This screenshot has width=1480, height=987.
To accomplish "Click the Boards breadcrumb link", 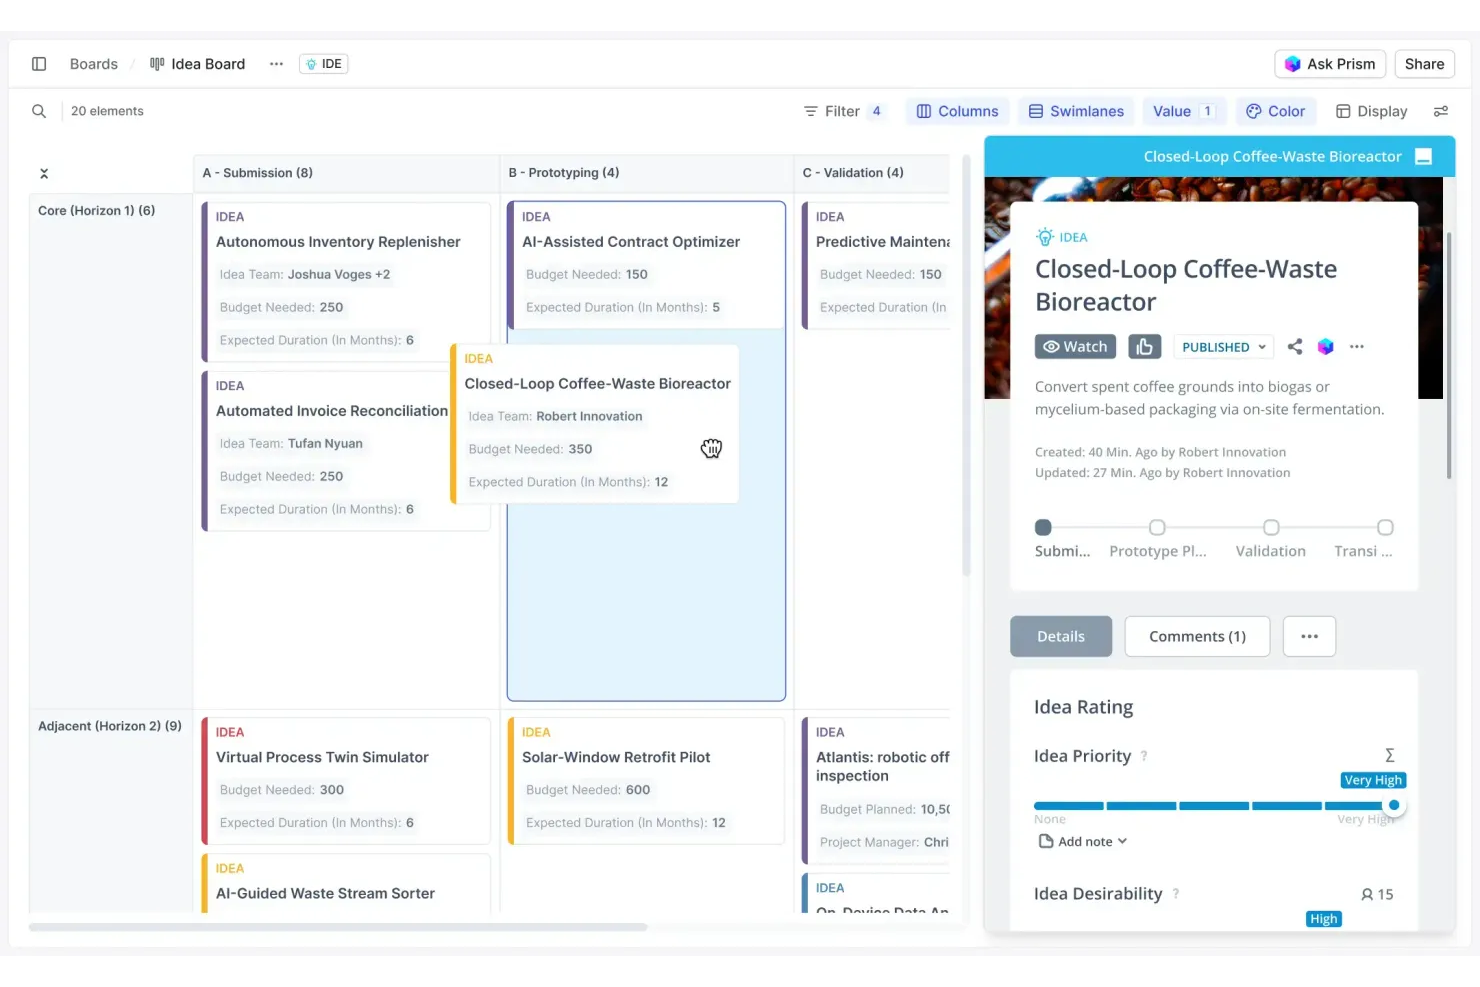I will 94,64.
